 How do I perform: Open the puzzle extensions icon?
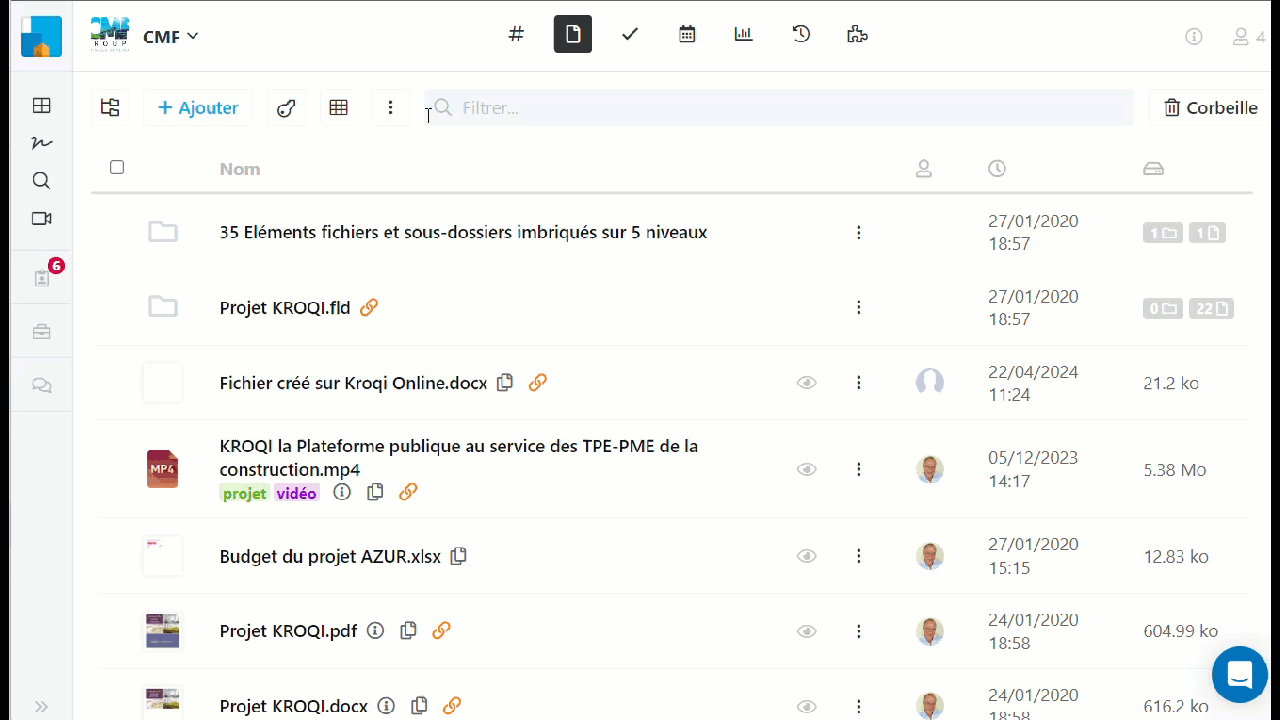[x=857, y=34]
